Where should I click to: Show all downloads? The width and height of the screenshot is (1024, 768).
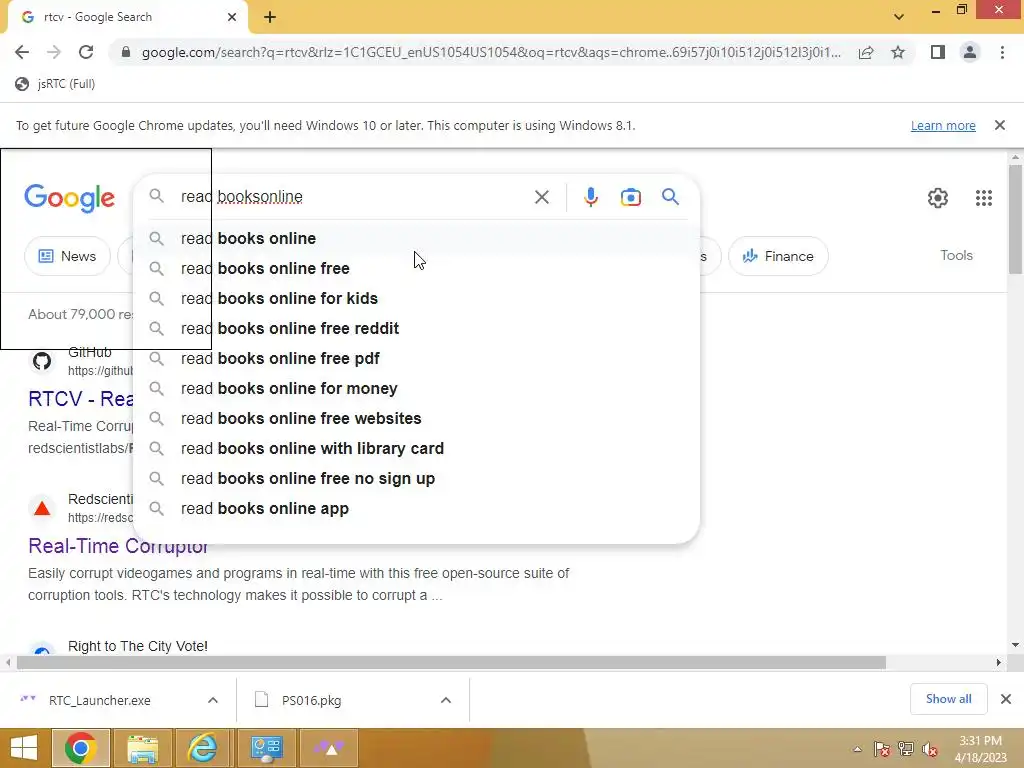point(948,699)
